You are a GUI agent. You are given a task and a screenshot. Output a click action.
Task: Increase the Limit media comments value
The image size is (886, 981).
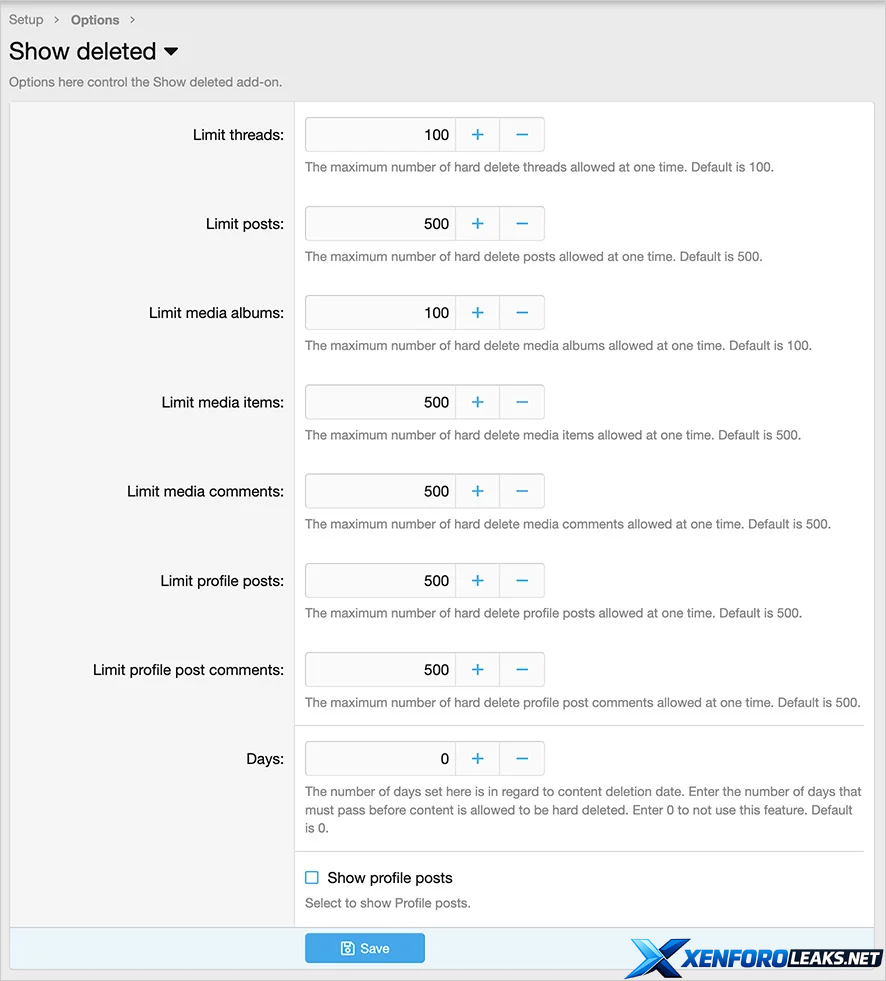pos(477,491)
